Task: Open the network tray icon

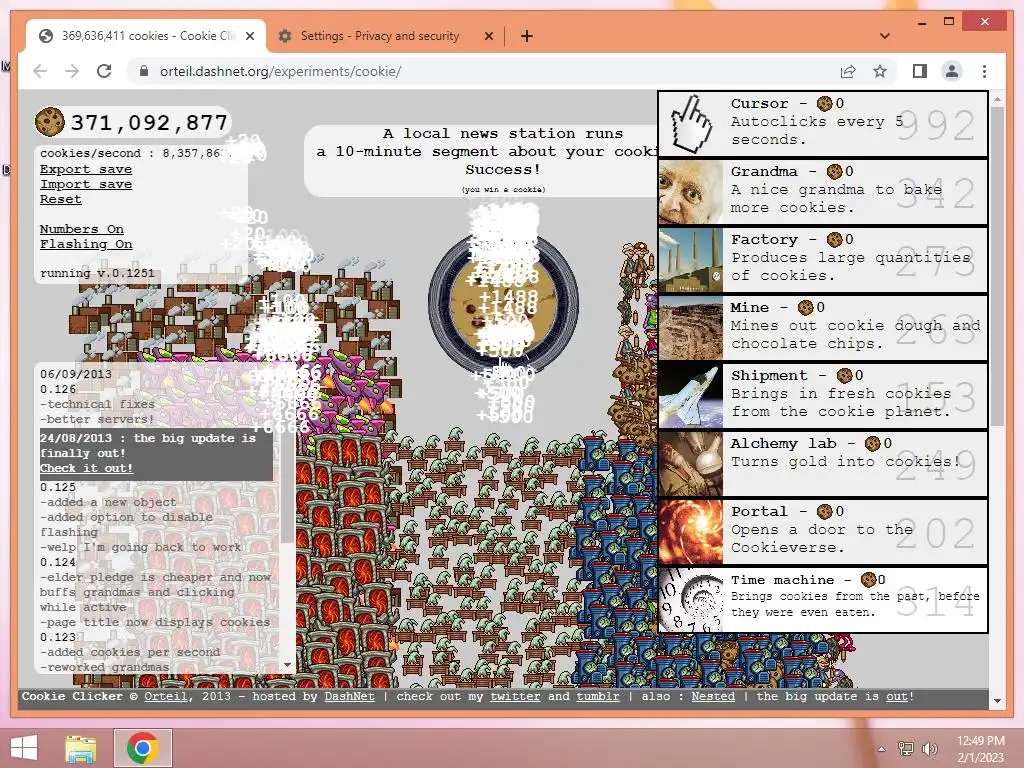Action: click(x=906, y=749)
